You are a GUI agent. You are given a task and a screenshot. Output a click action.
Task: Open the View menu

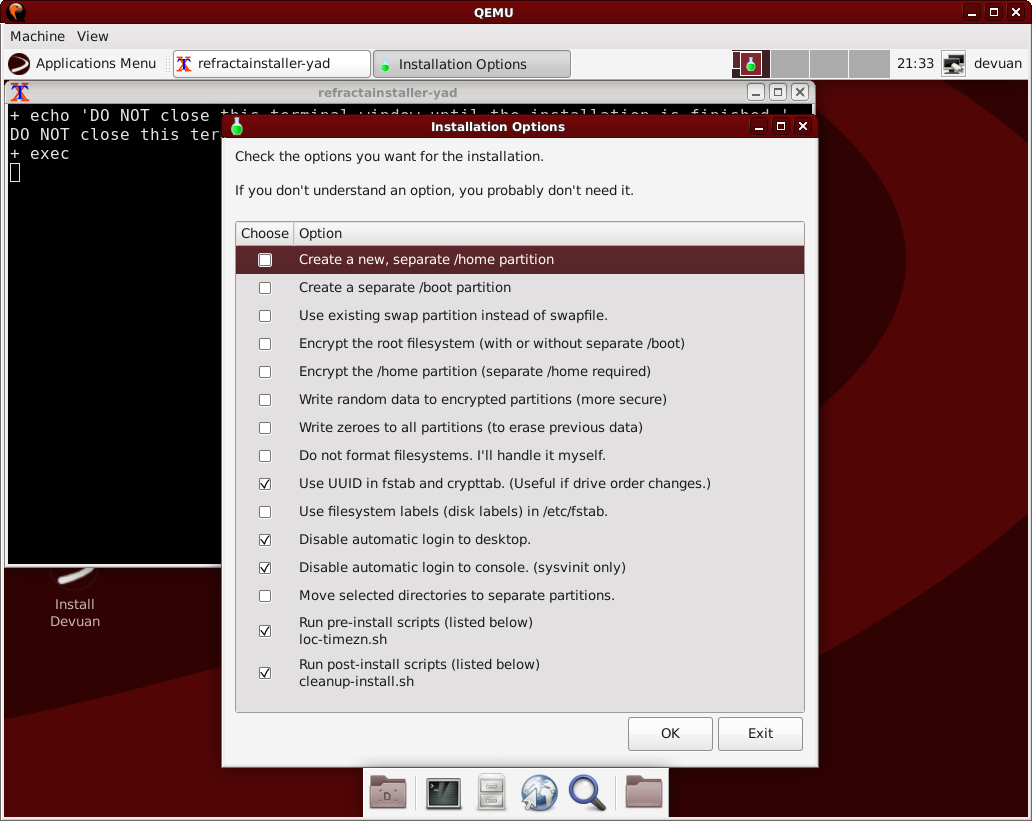93,36
